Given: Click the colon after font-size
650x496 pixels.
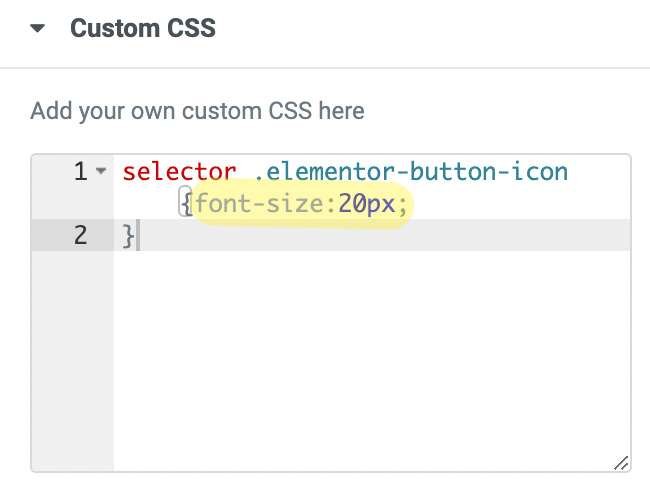Looking at the screenshot, I should click(331, 205).
